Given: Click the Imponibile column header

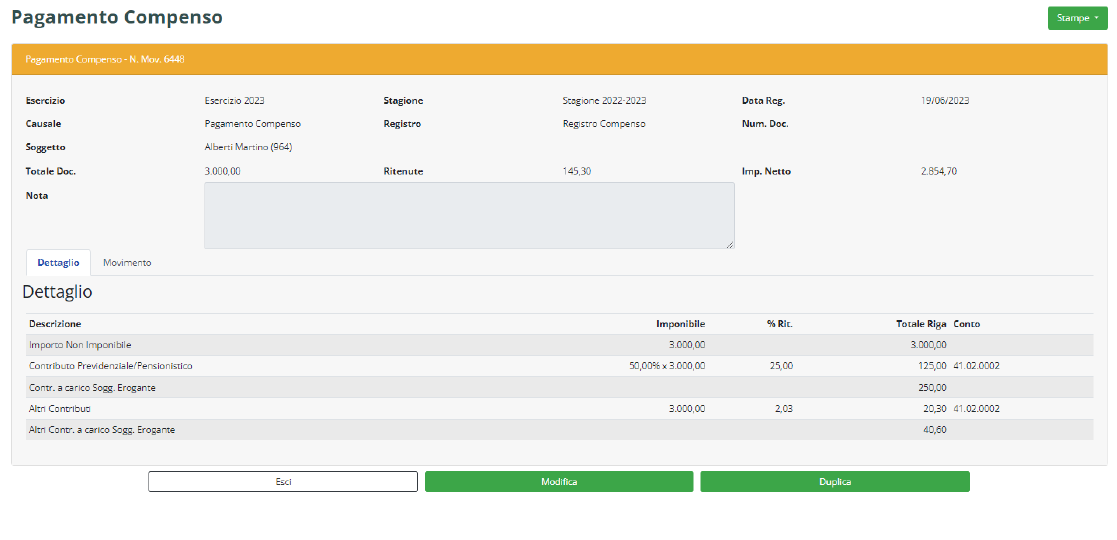Looking at the screenshot, I should [680, 324].
